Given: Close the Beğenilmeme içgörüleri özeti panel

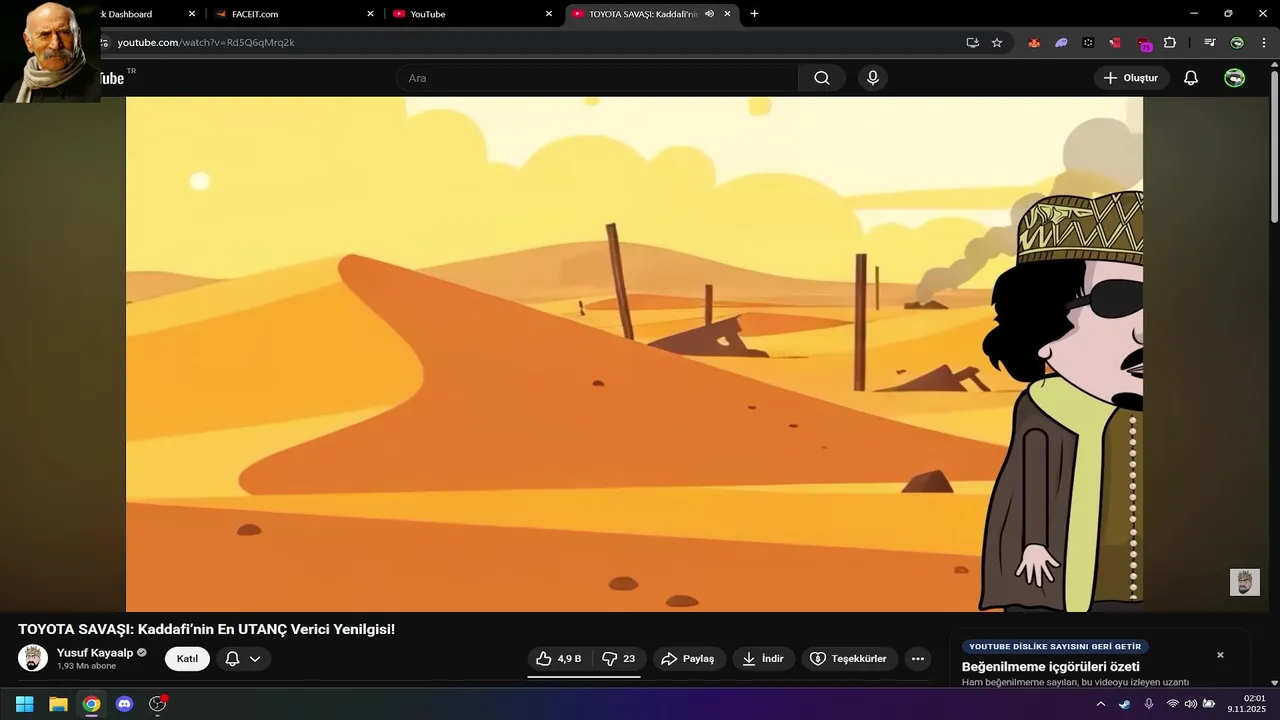Looking at the screenshot, I should pos(1220,655).
